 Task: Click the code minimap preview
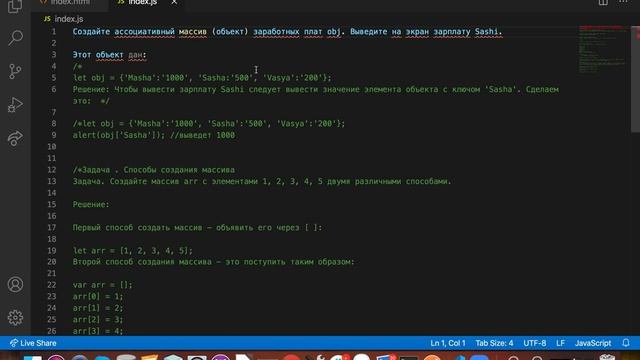click(602, 49)
